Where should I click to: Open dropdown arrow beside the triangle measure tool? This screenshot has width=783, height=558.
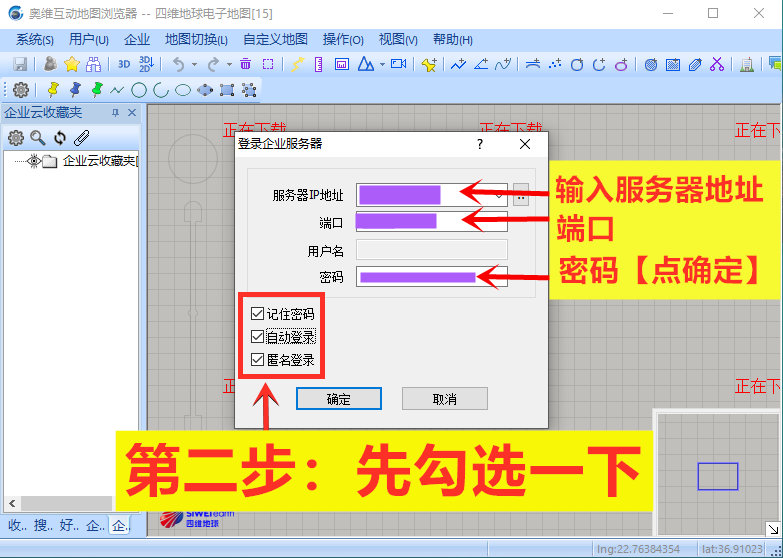tap(382, 64)
